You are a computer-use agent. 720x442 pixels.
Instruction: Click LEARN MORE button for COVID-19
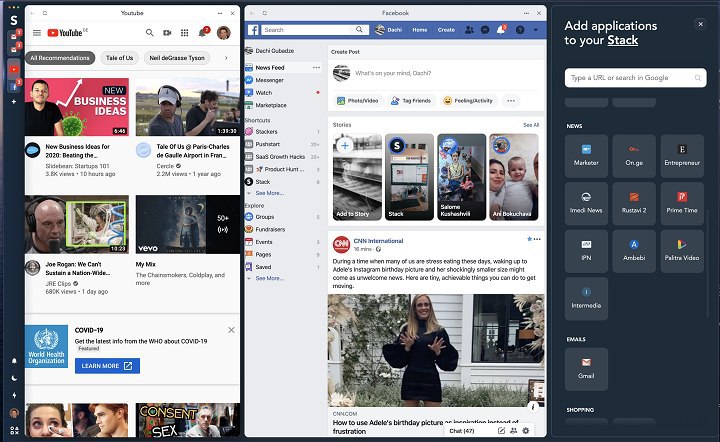coord(107,366)
